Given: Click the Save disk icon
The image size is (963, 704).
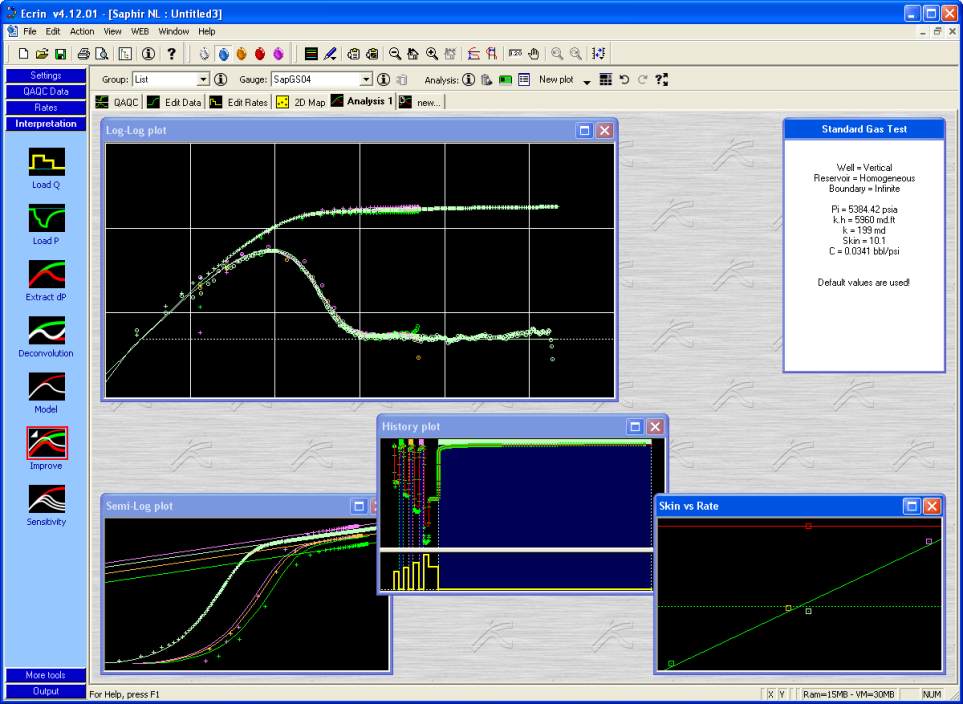Looking at the screenshot, I should click(x=60, y=53).
